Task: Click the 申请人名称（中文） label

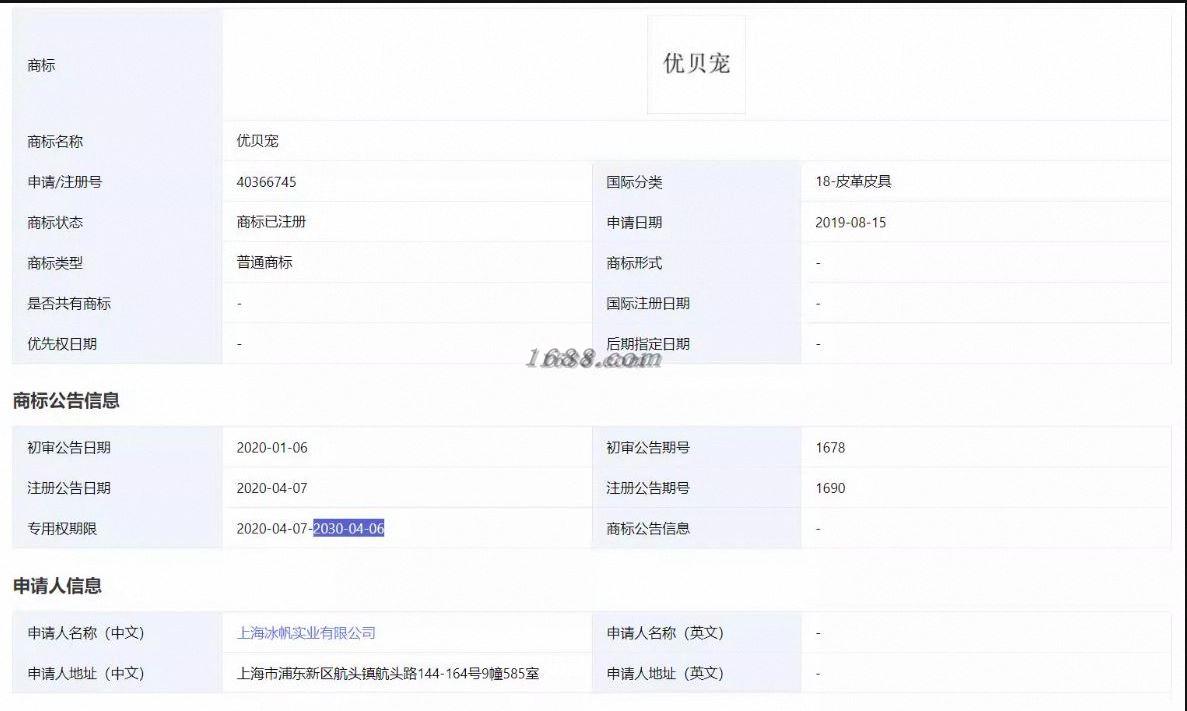Action: [86, 633]
